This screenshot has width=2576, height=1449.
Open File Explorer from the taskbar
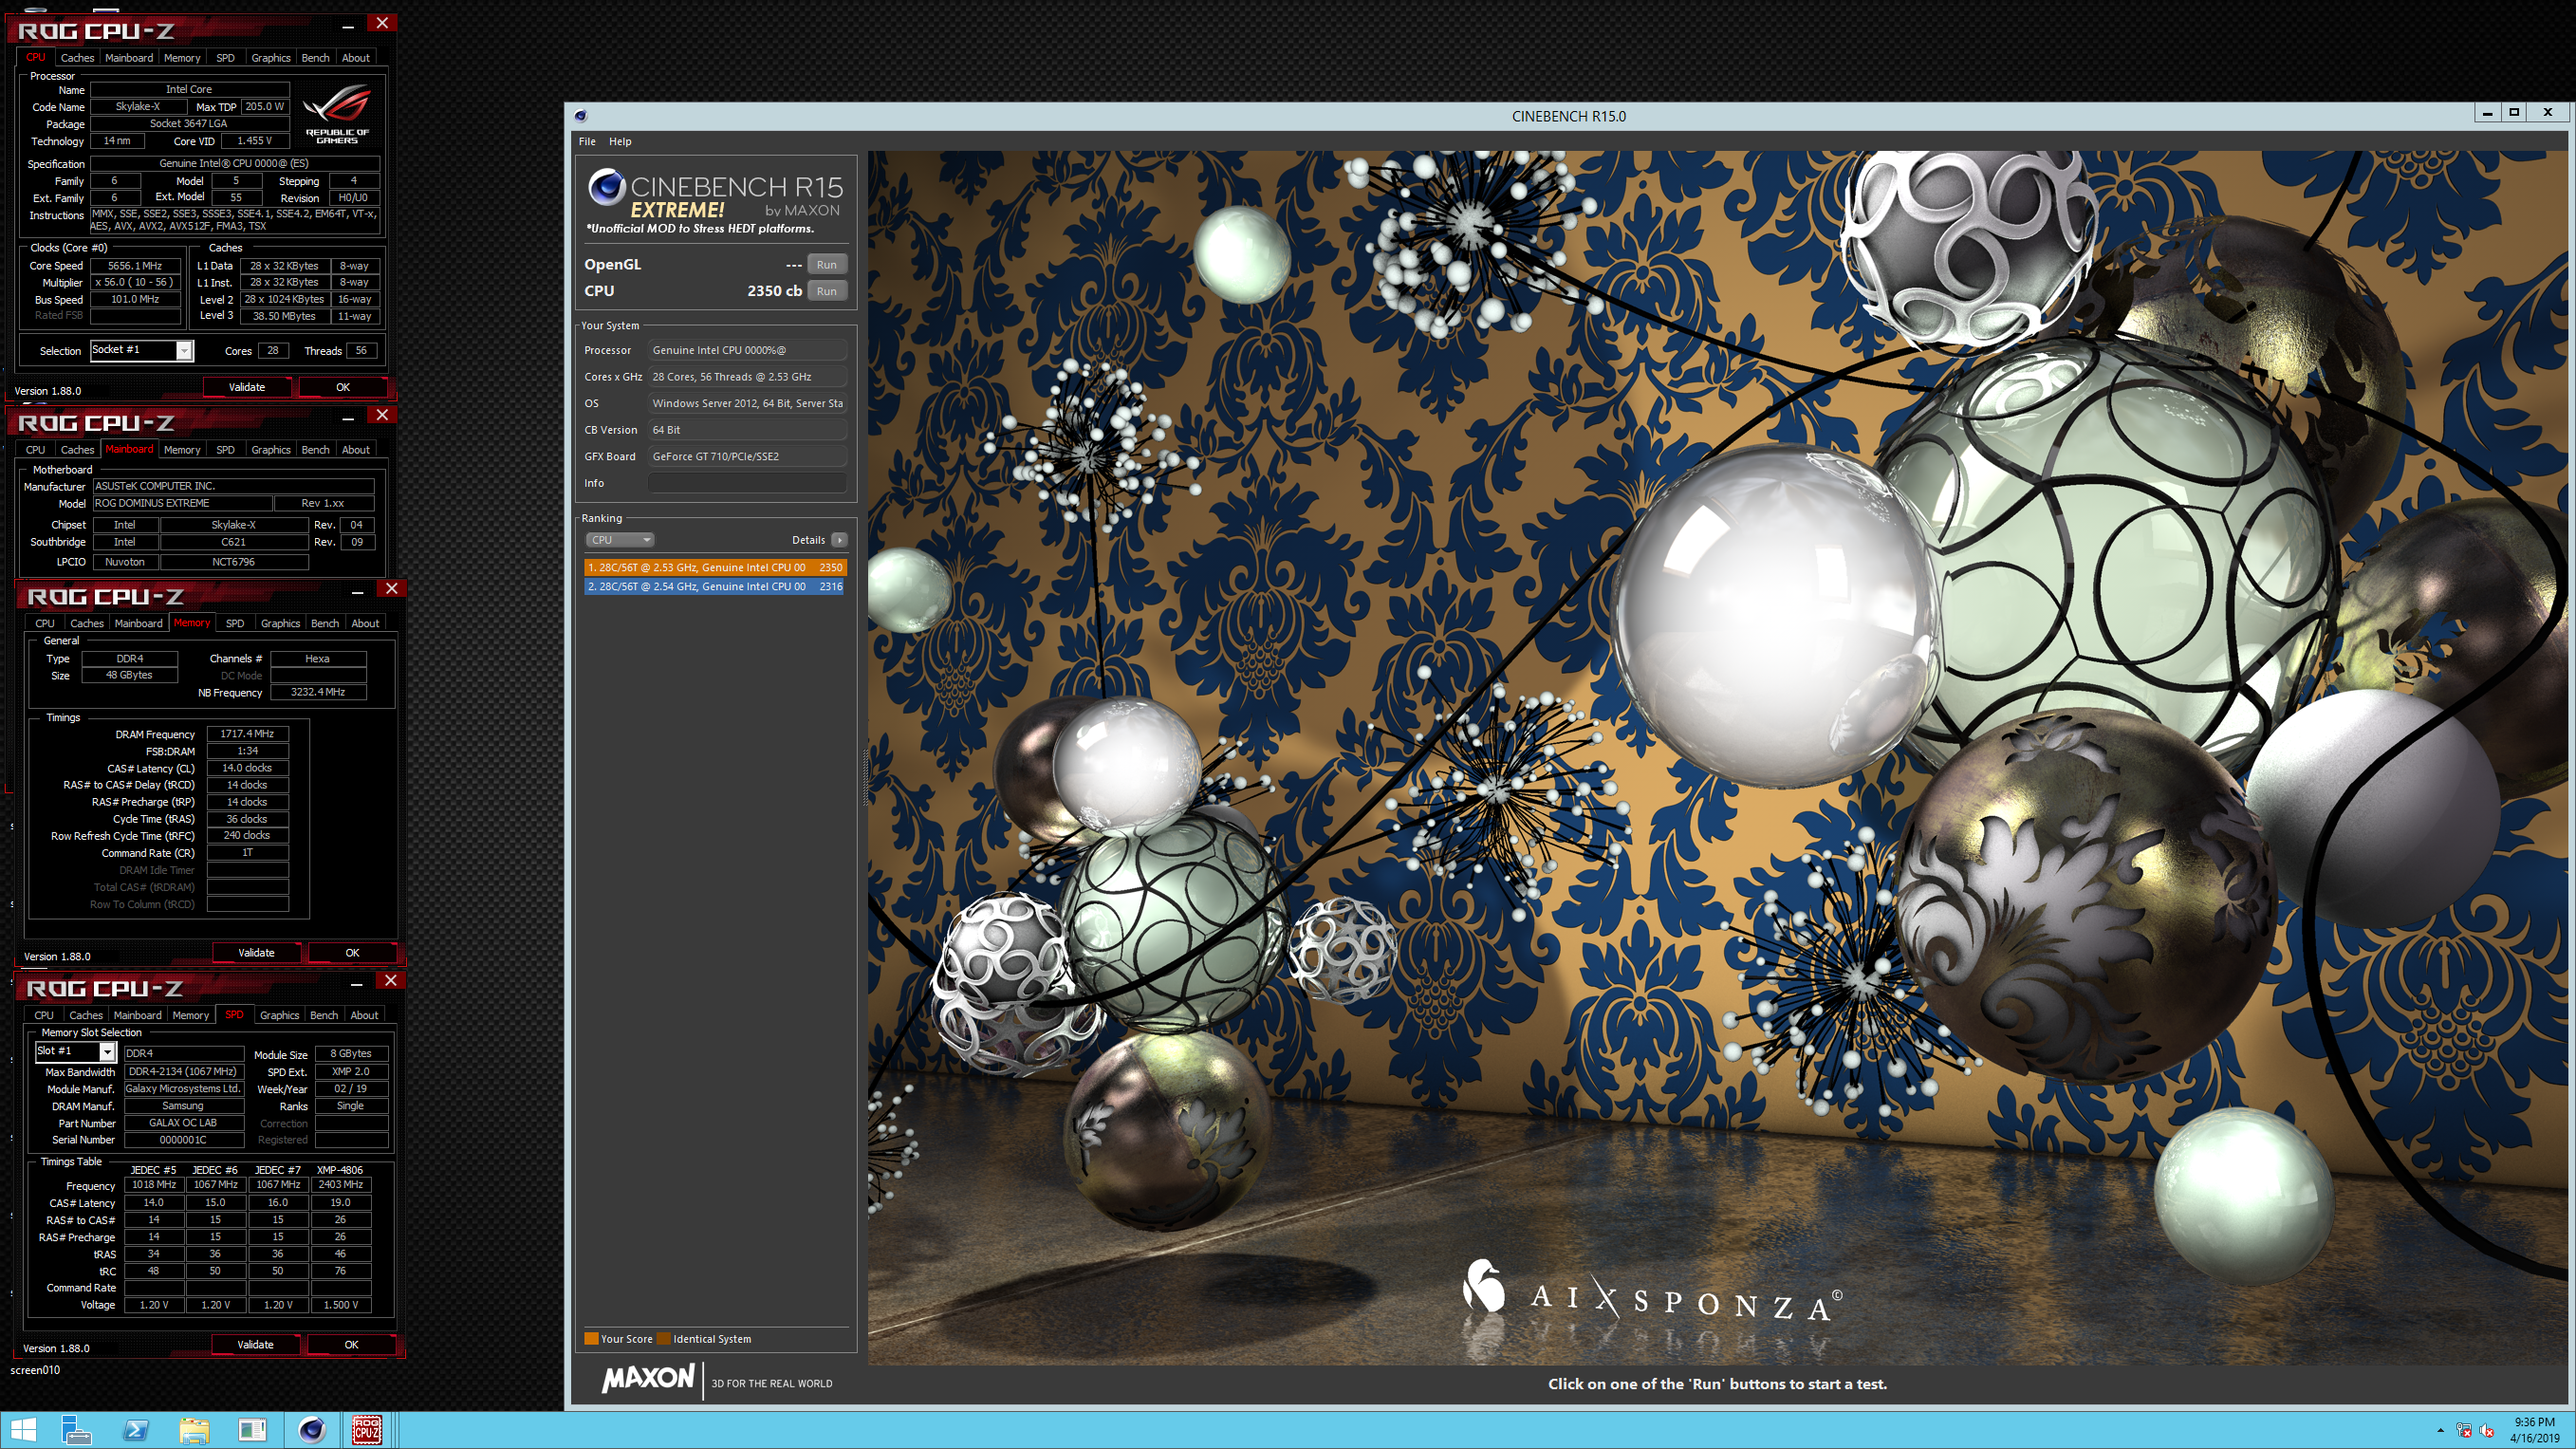194,1430
